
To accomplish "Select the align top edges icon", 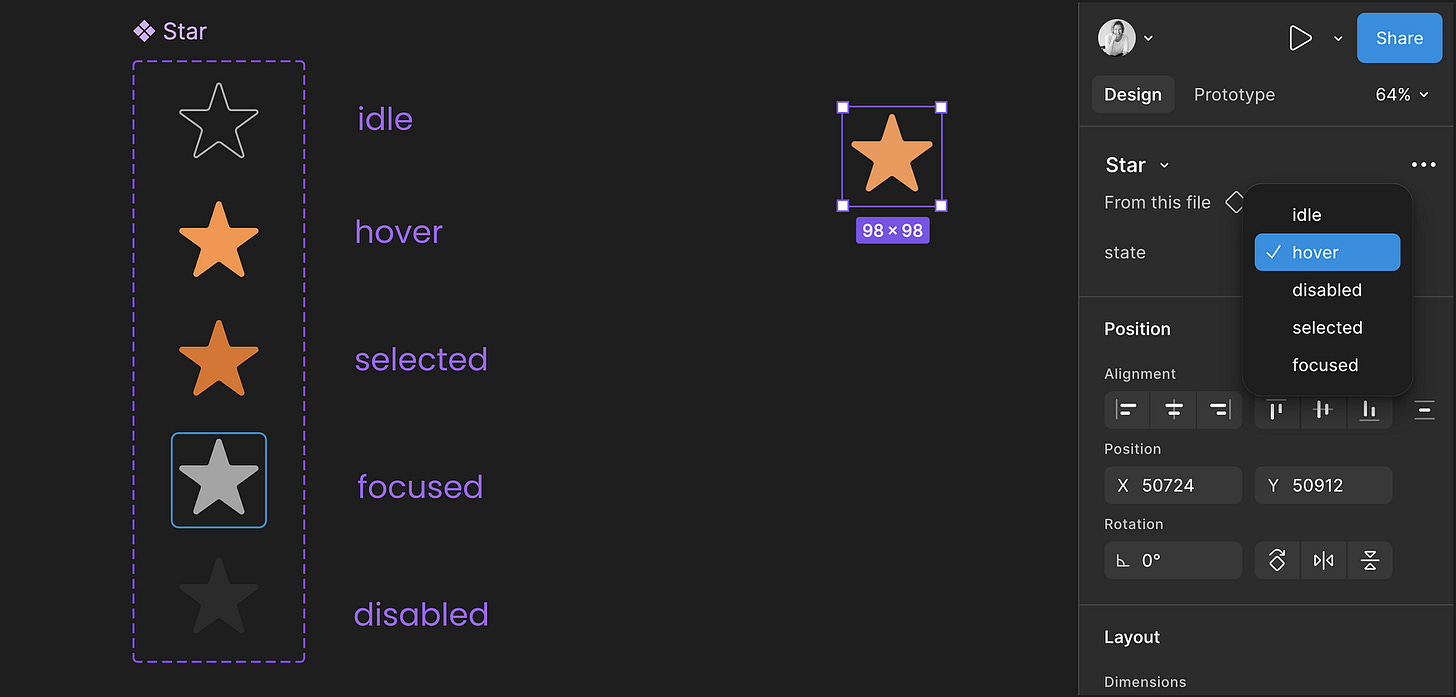I will pos(1276,410).
